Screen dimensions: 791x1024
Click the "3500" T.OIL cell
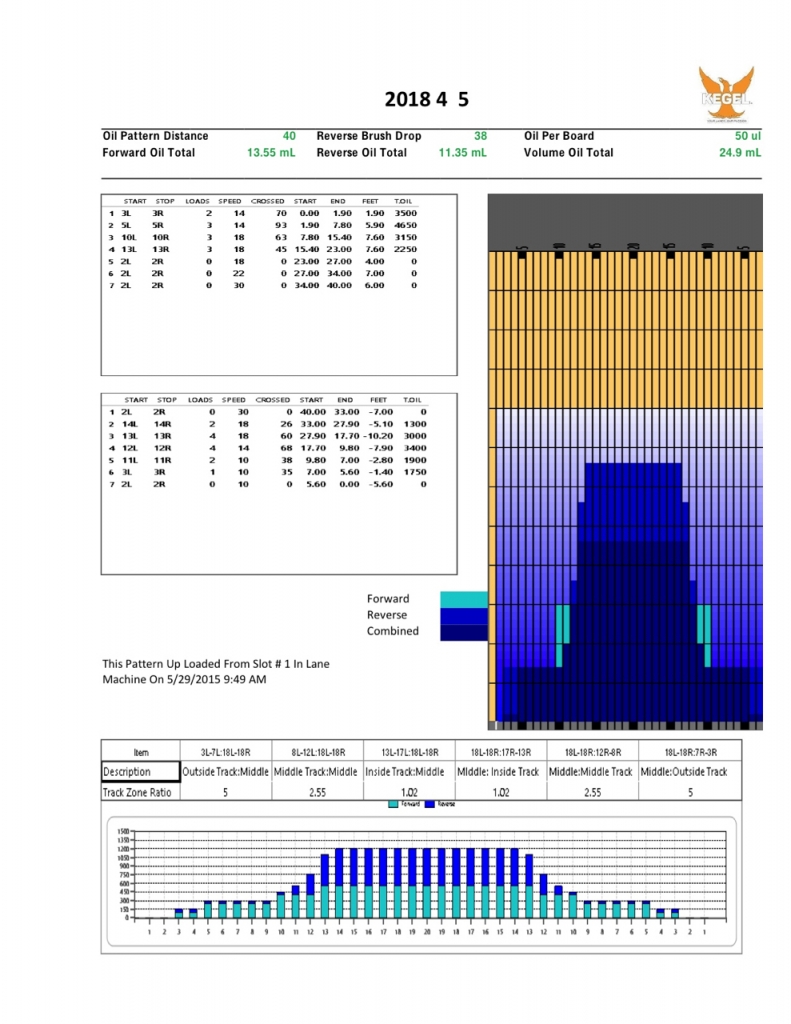(x=406, y=213)
